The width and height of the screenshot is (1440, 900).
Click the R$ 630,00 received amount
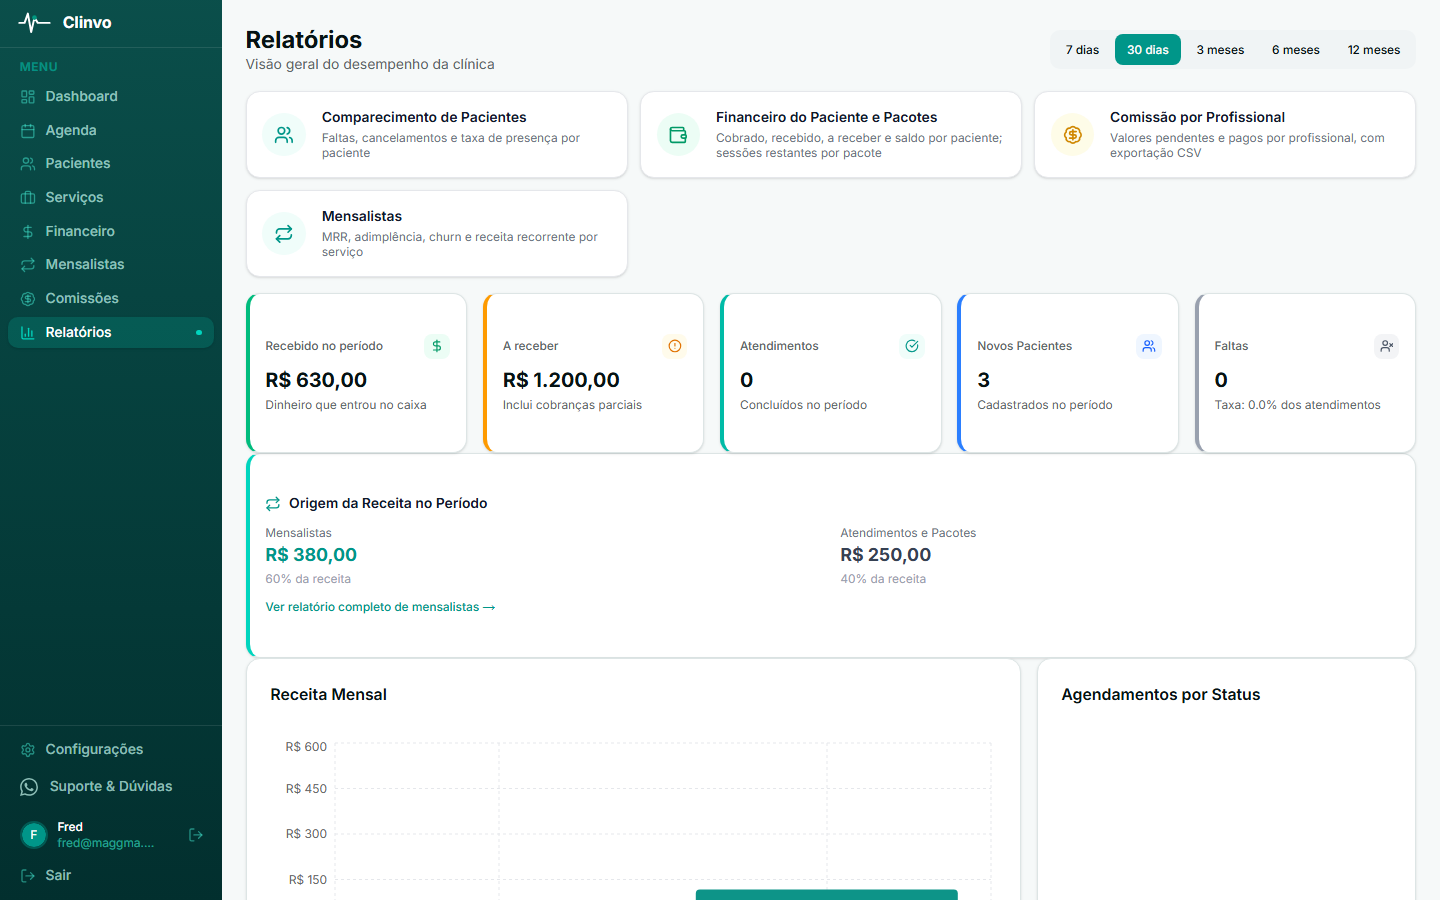pos(316,381)
